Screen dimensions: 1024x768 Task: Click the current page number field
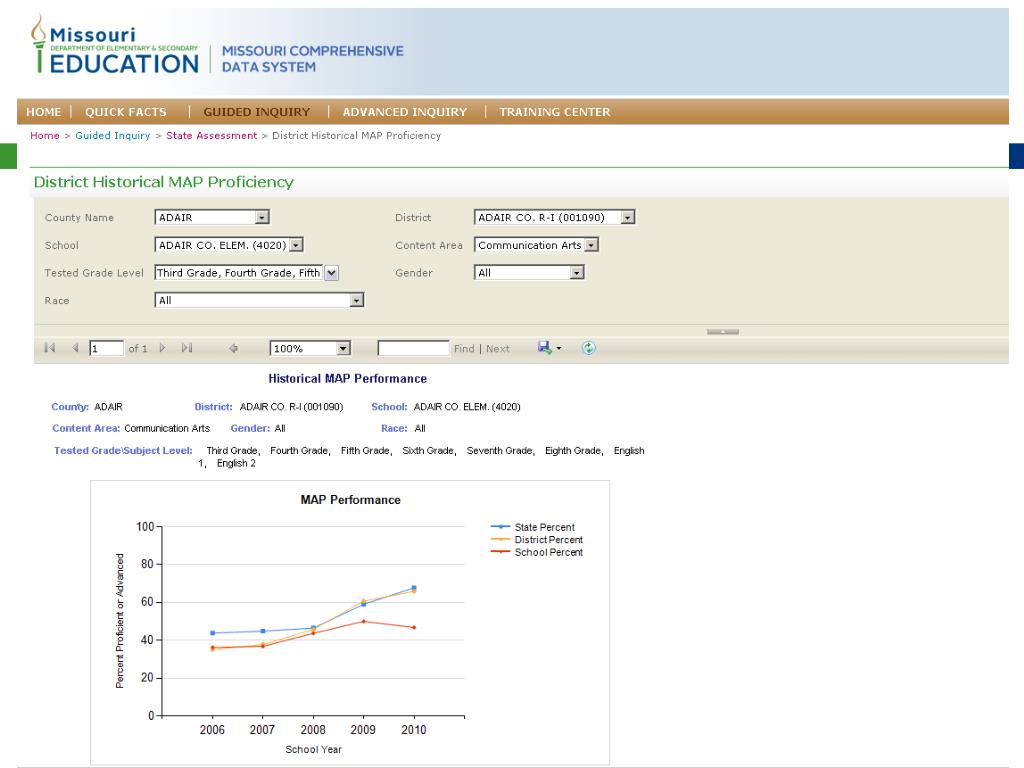pyautogui.click(x=106, y=349)
